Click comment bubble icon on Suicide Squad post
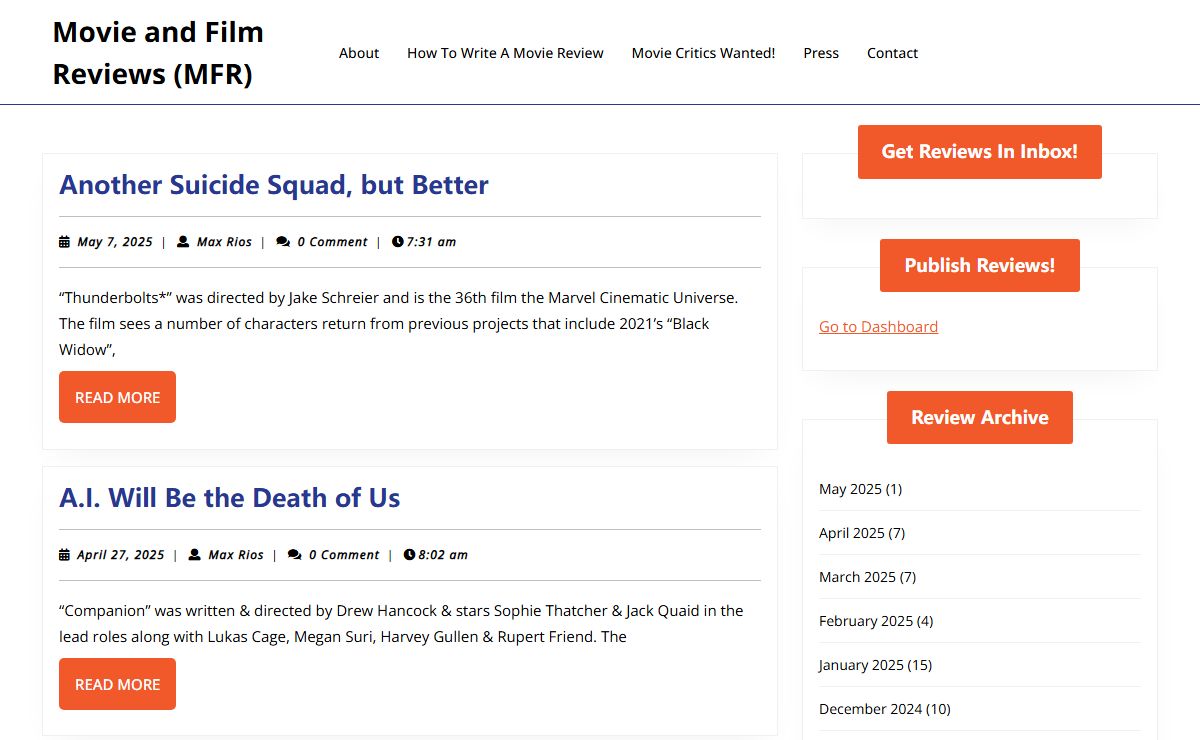Screen dimensions: 1200x740 pyautogui.click(x=283, y=242)
